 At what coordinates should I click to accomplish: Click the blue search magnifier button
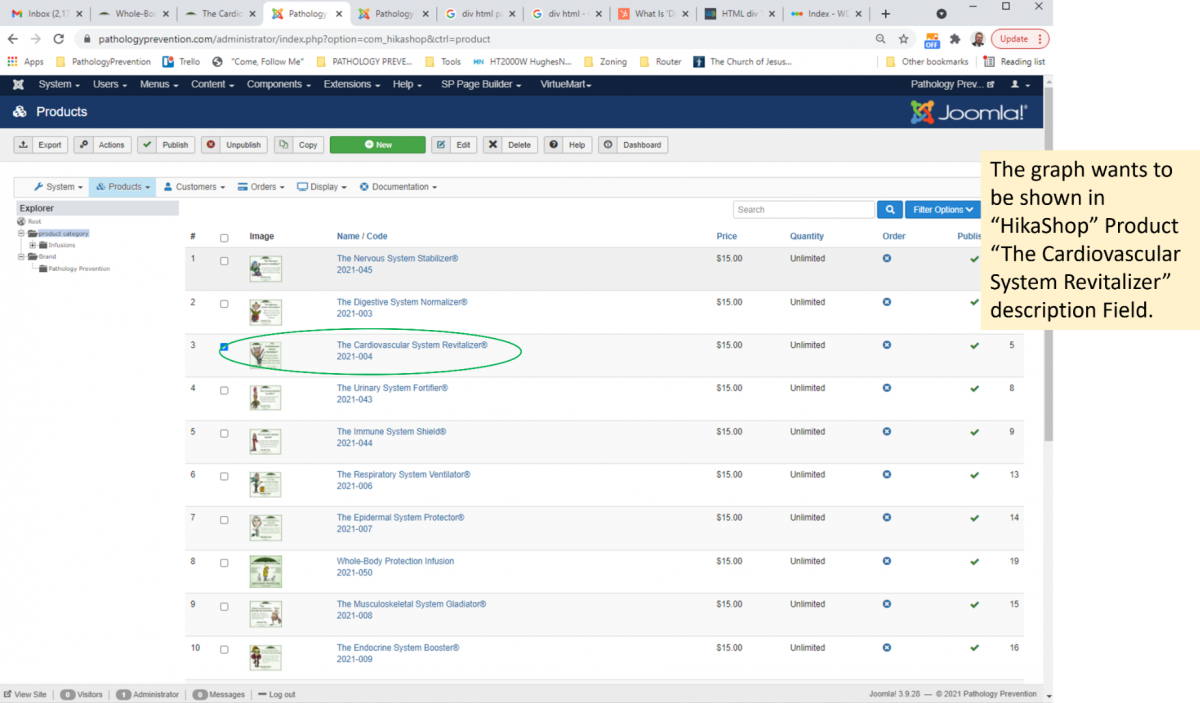click(889, 210)
